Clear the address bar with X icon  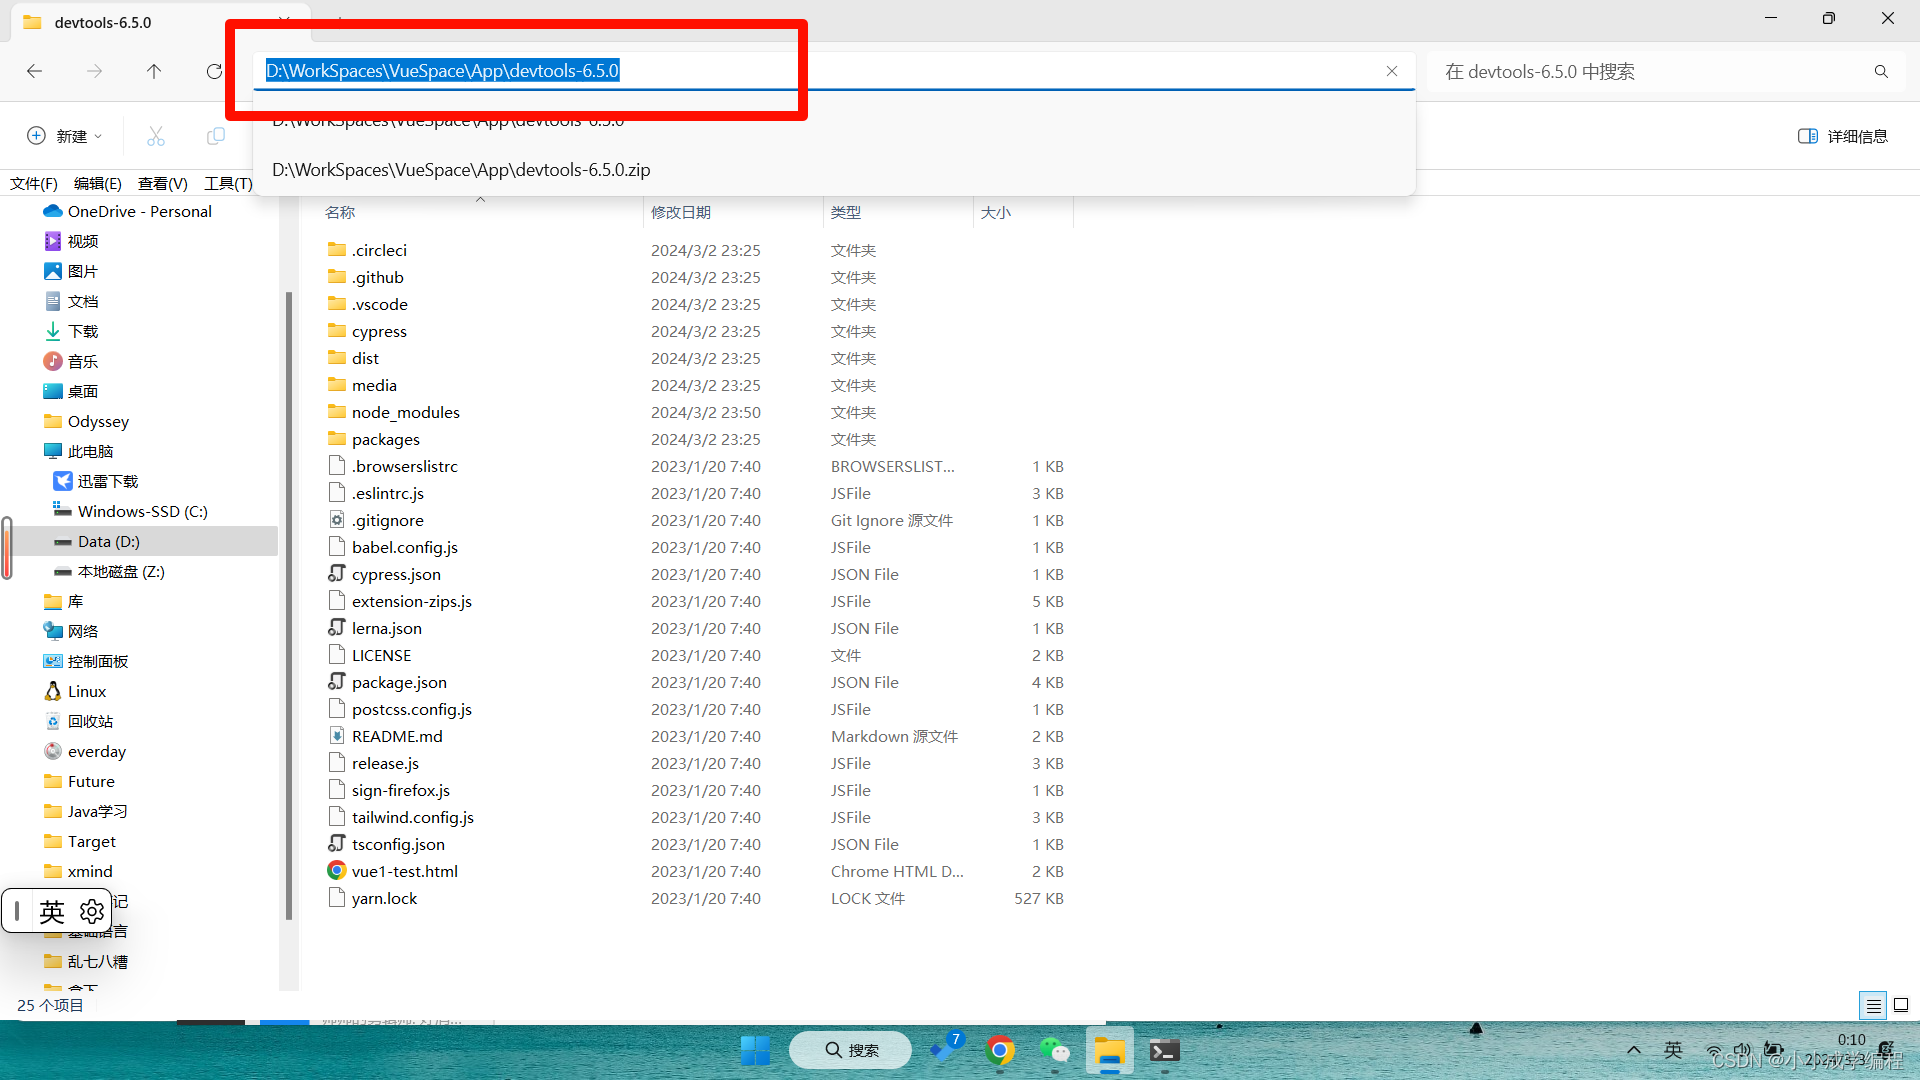(1391, 71)
